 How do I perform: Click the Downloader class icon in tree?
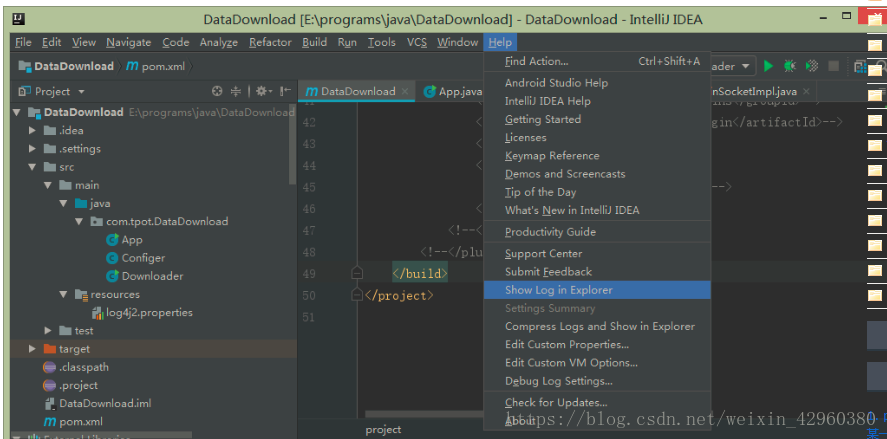113,276
